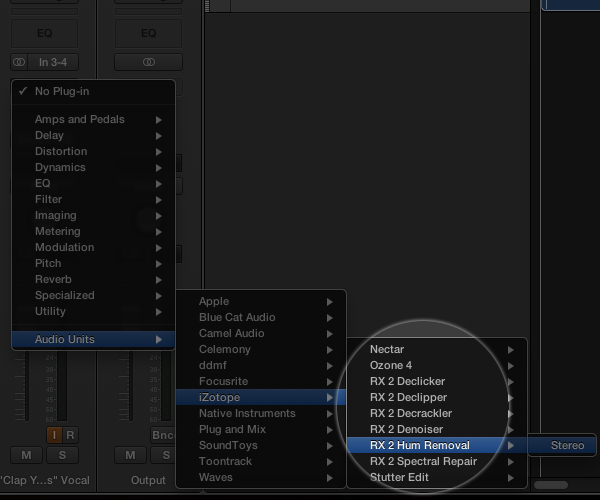Mute the Vocal channel strip
The image size is (600, 500).
point(26,455)
